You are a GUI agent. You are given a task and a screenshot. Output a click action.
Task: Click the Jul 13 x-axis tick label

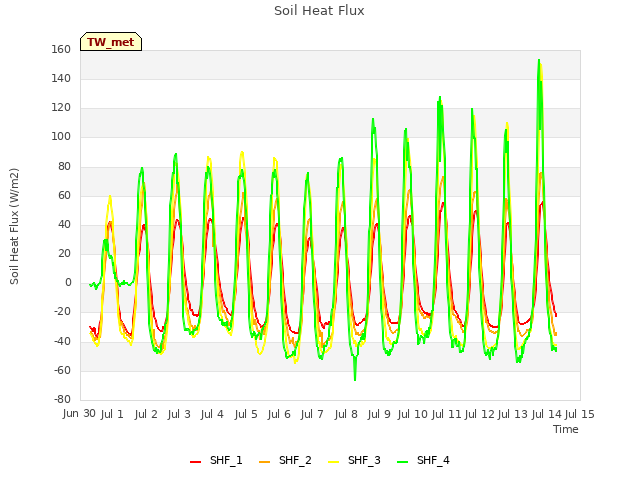click(x=513, y=414)
